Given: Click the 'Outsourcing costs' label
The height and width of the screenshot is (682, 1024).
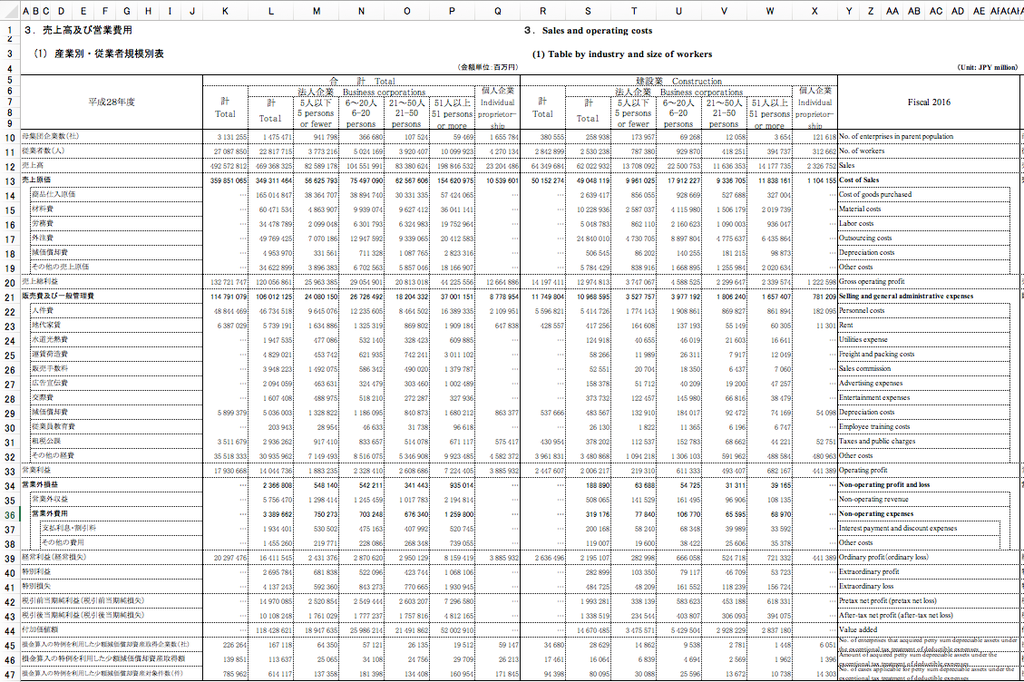Looking at the screenshot, I should click(865, 238).
